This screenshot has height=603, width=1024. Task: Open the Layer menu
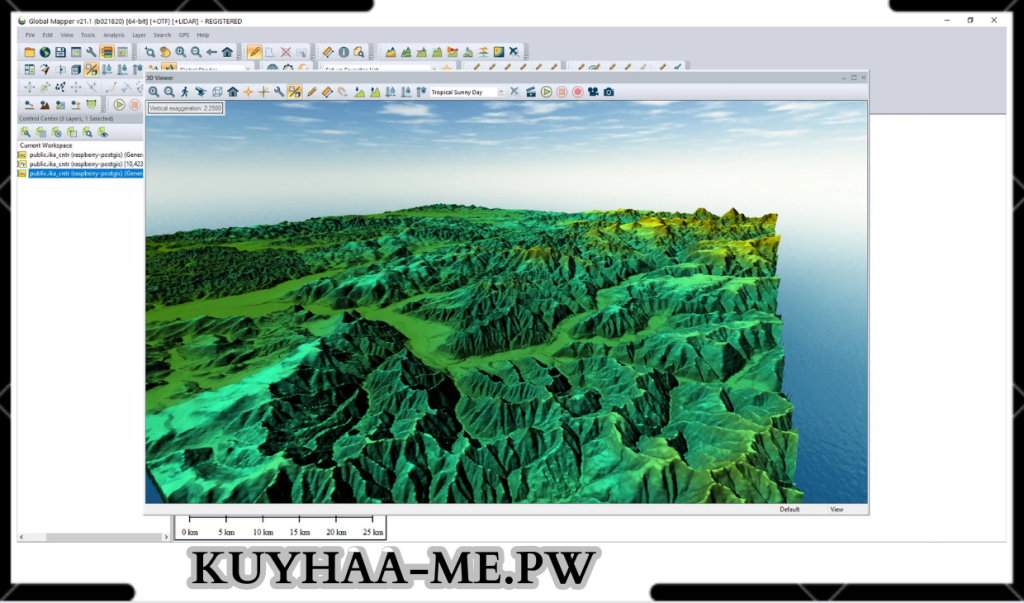(x=138, y=35)
